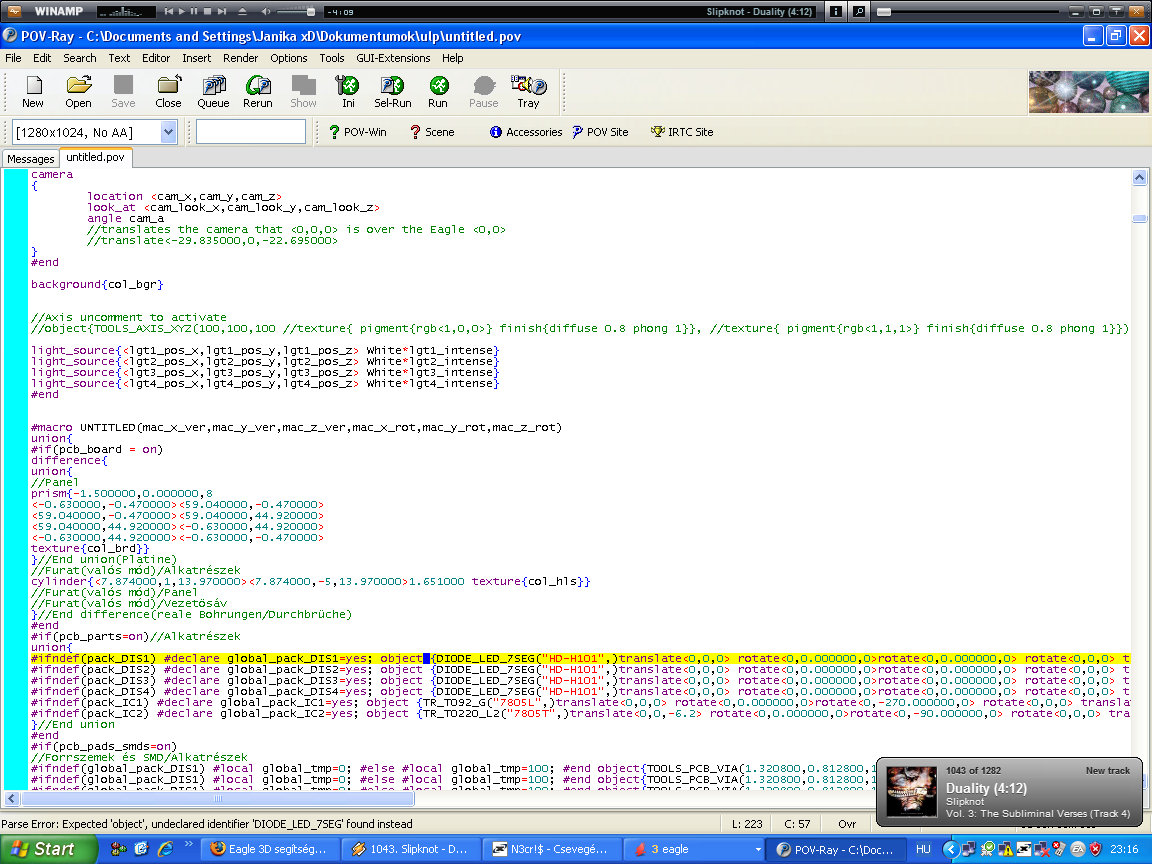Screen dimensions: 1152x864
Task: Open the GUI-Extensions menu
Action: pyautogui.click(x=394, y=58)
